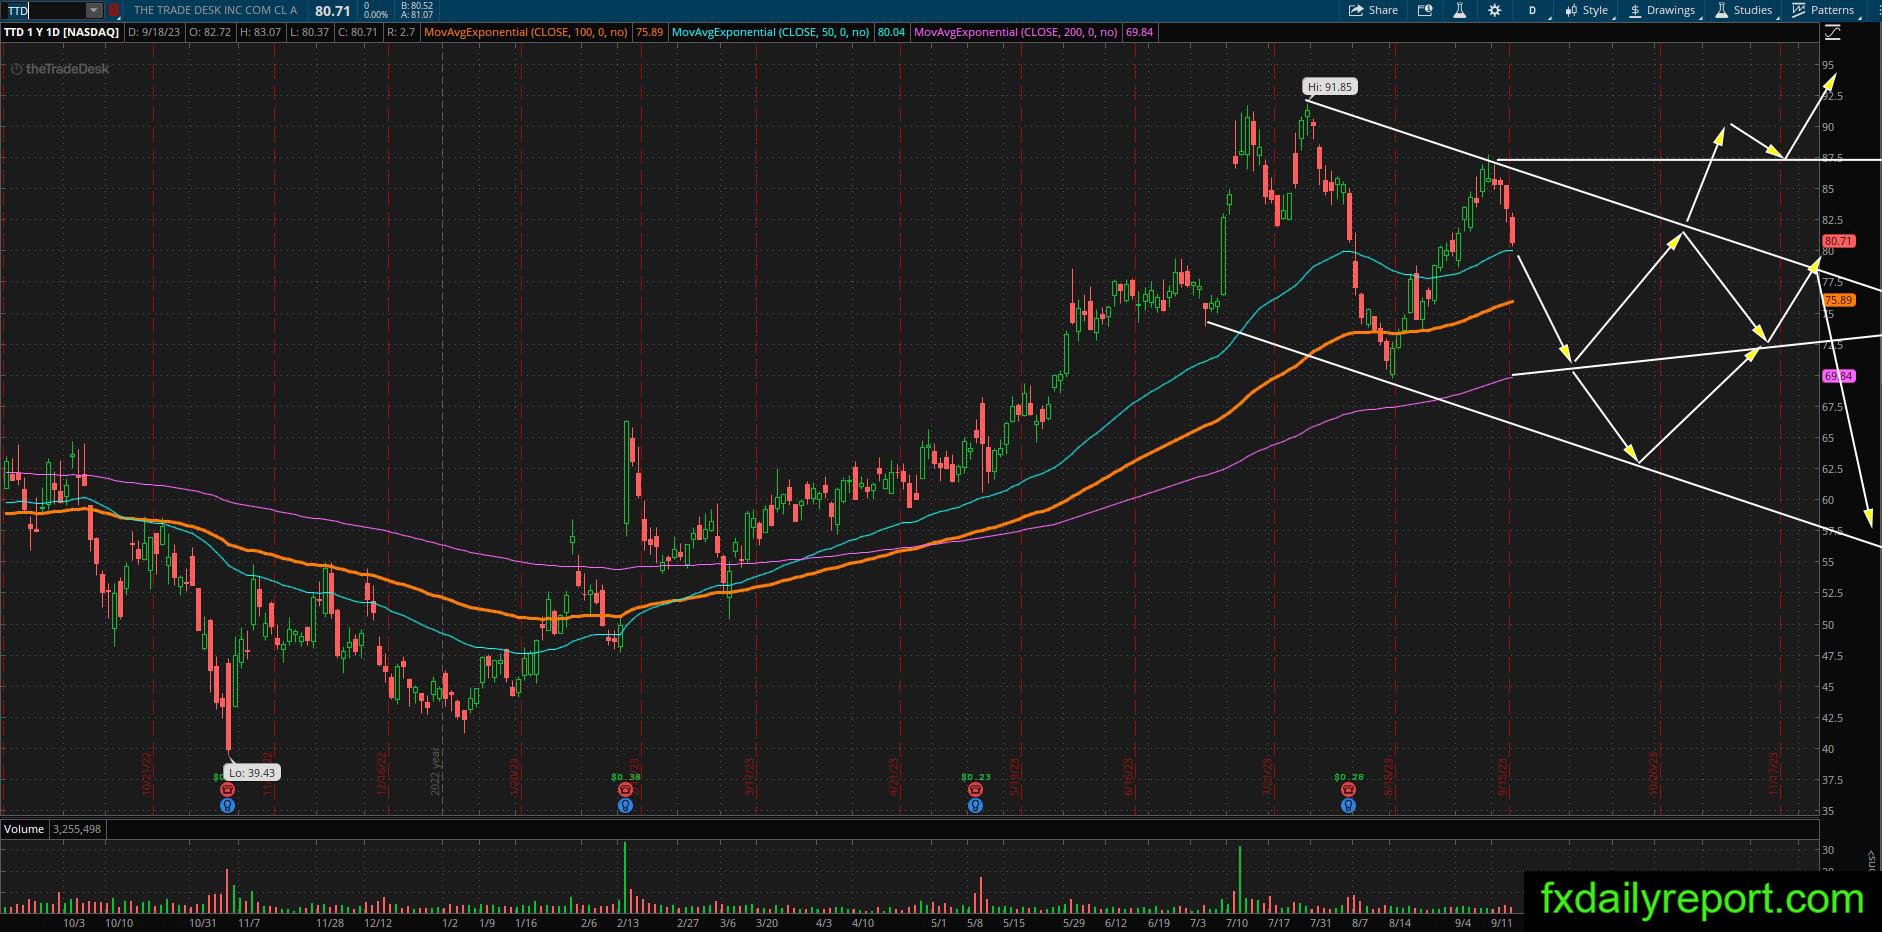Viewport: 1882px width, 932px height.
Task: Click the red earnings phone icon under $0.23
Action: [x=975, y=790]
